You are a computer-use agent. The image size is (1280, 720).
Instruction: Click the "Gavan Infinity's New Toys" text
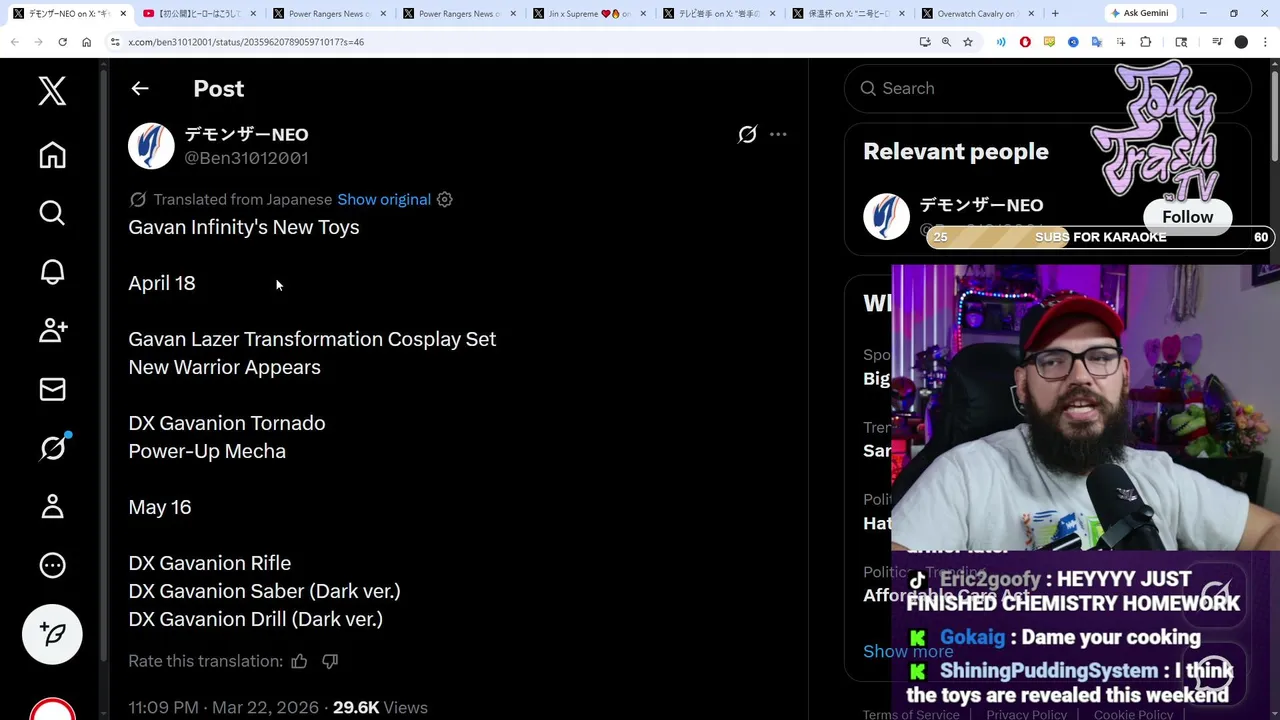[244, 227]
